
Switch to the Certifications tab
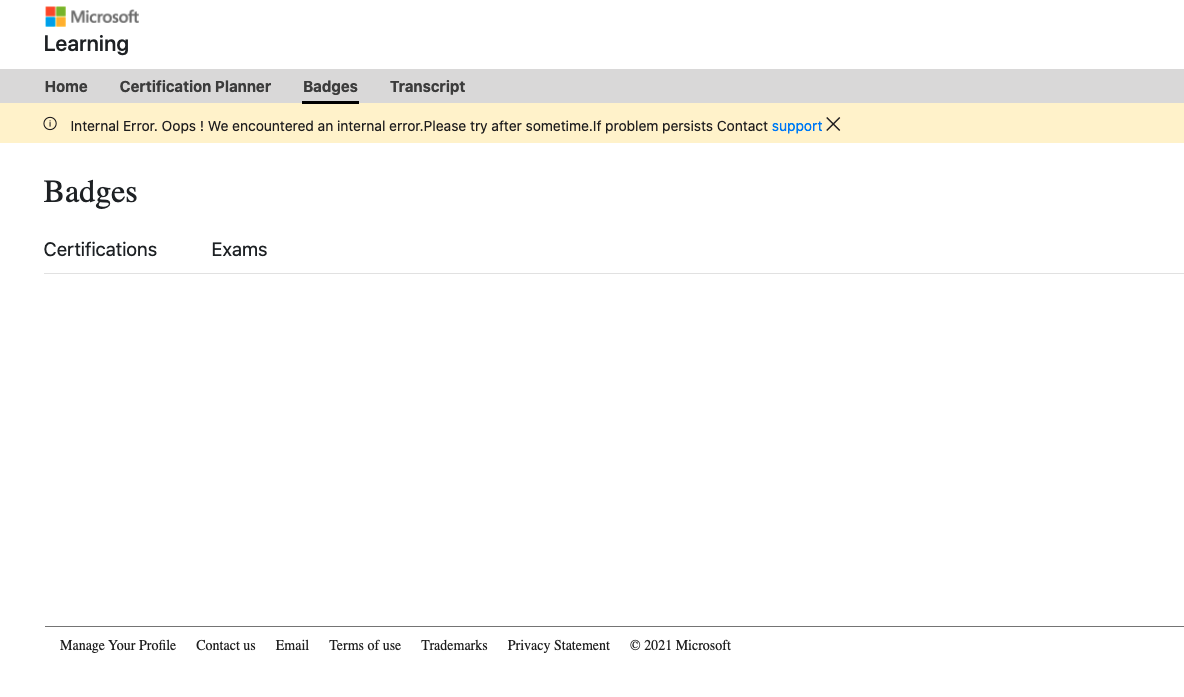point(100,250)
